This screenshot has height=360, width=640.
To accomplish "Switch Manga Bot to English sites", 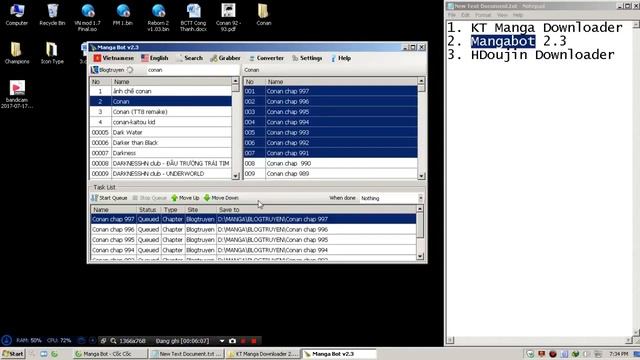I will coord(155,58).
